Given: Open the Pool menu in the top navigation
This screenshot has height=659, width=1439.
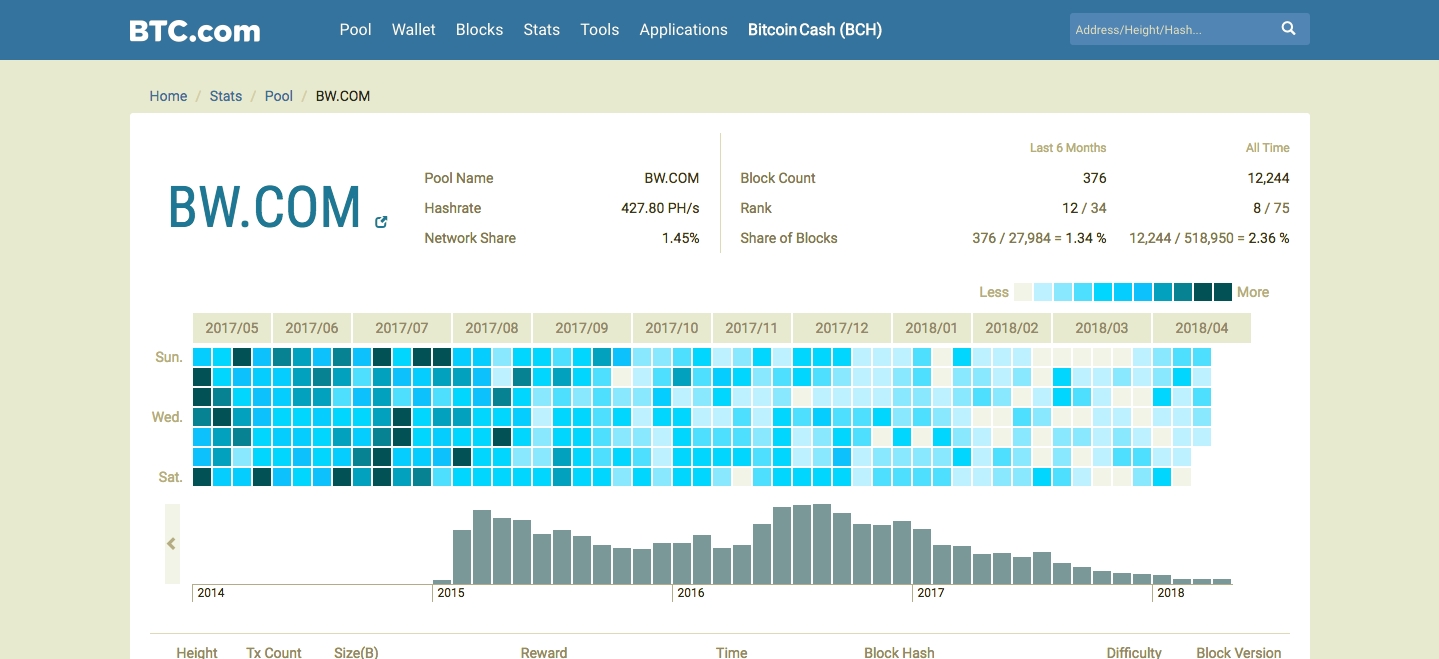Looking at the screenshot, I should [x=355, y=30].
